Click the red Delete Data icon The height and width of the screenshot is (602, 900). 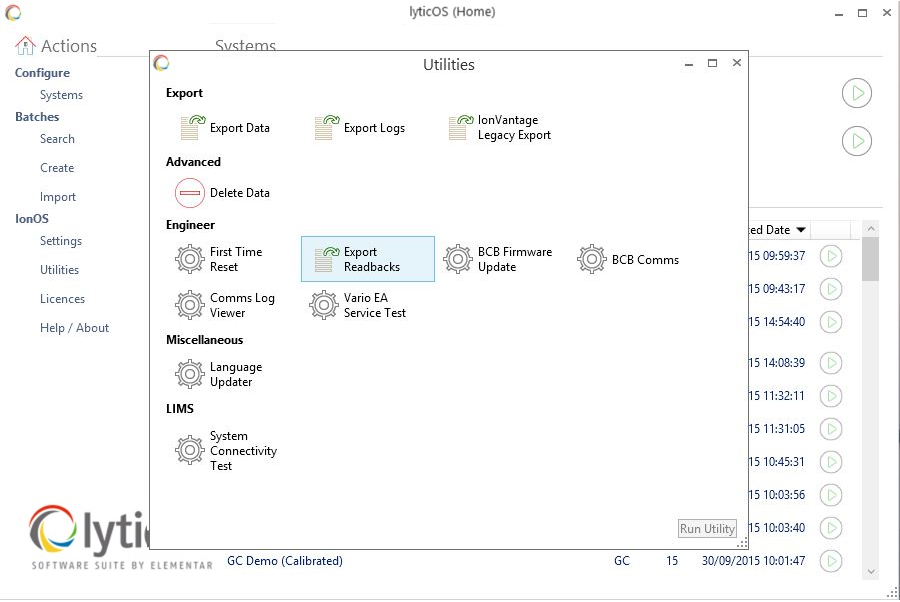click(190, 193)
